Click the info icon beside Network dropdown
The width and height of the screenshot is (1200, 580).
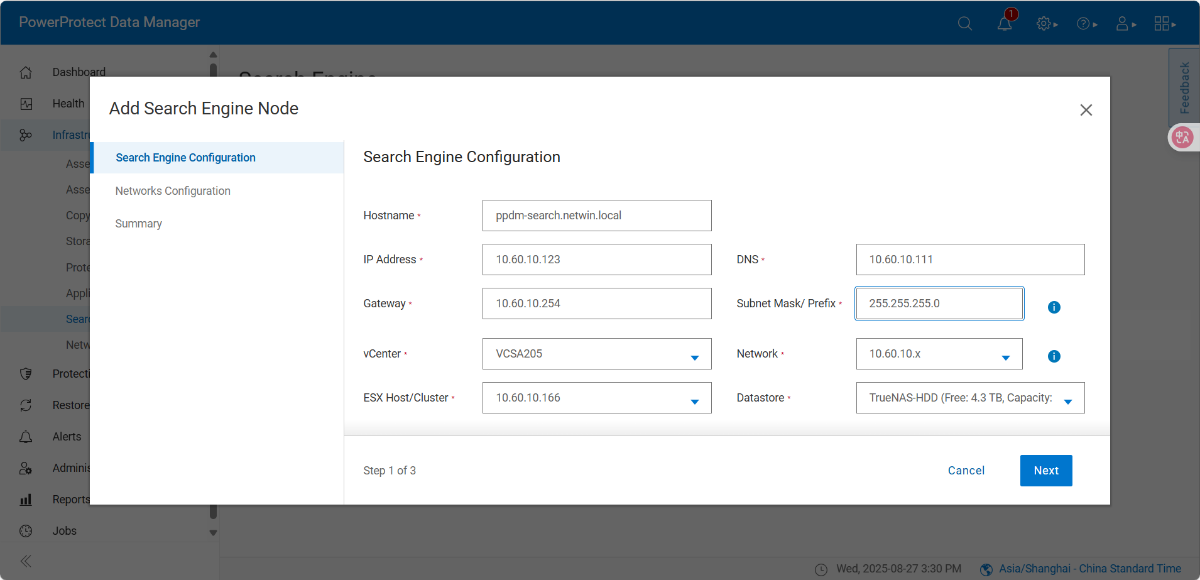1054,356
